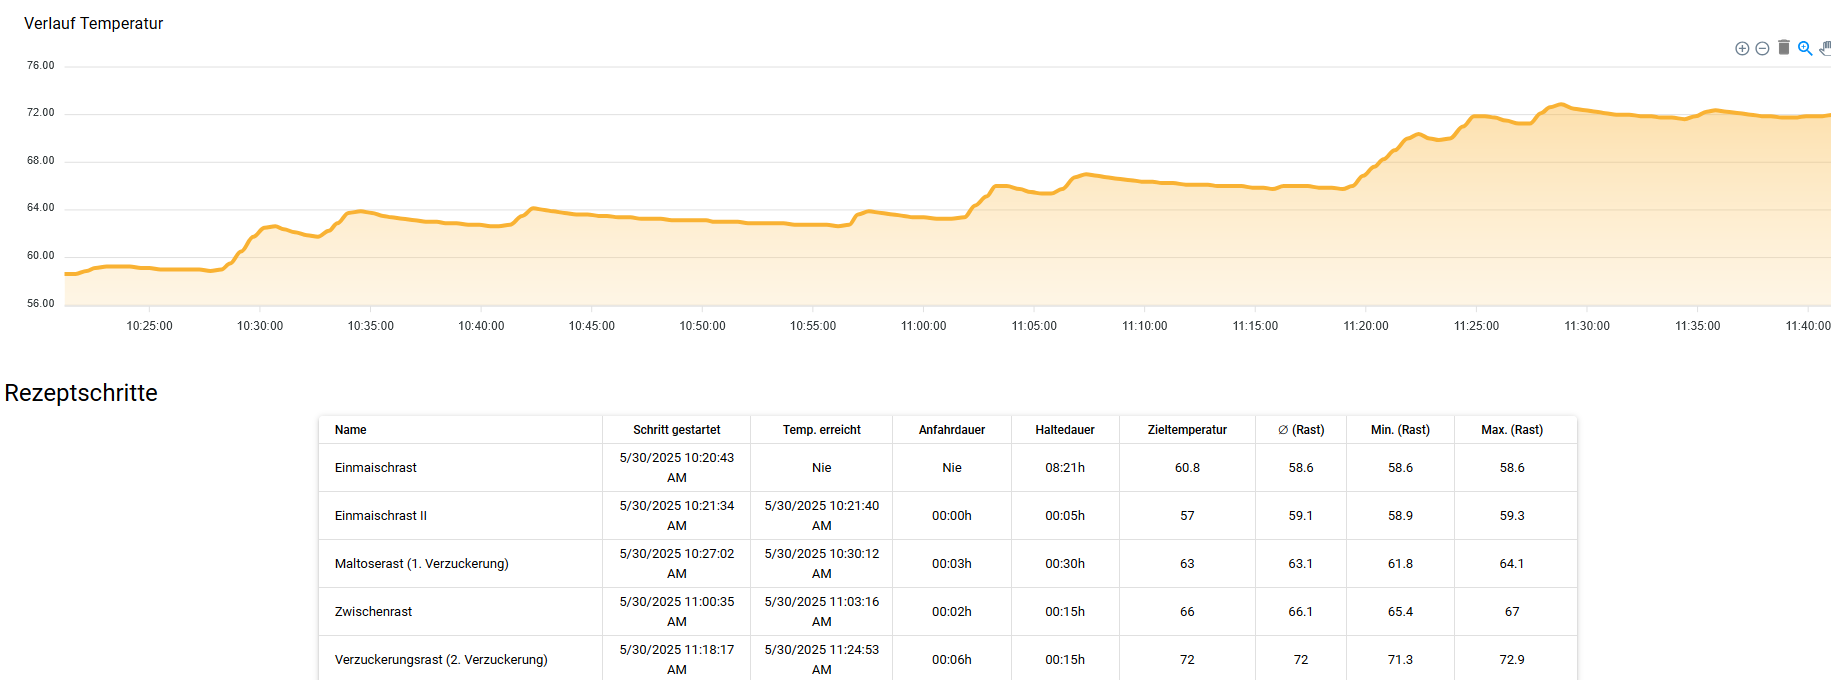The image size is (1831, 680).
Task: Click the Anfahrdauer column header
Action: [951, 430]
